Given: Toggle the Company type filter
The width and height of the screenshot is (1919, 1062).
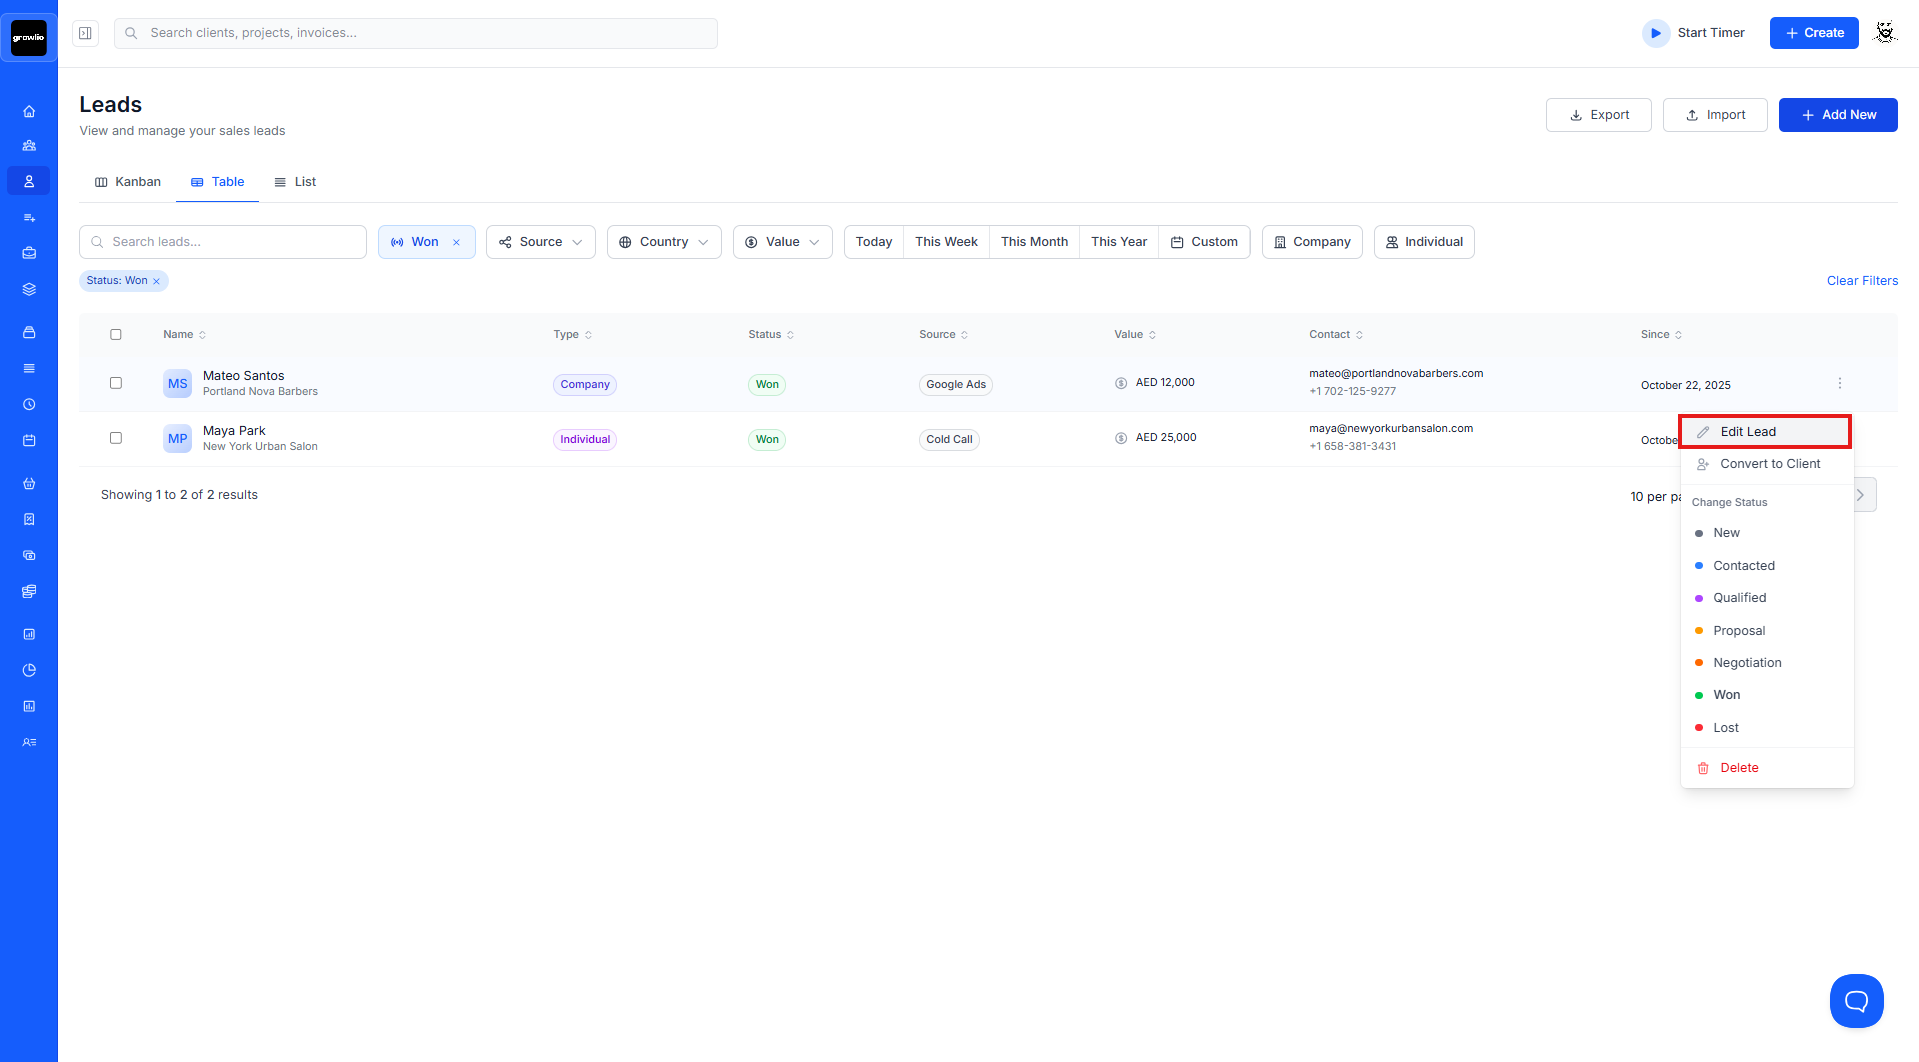Looking at the screenshot, I should tap(1312, 242).
